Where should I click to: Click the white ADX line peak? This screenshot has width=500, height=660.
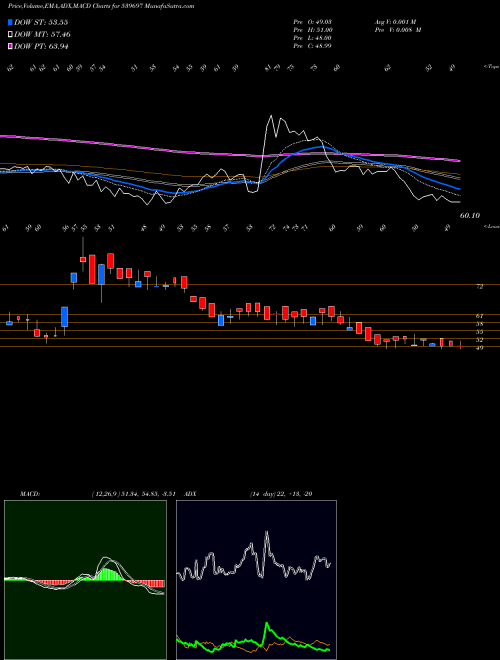(266, 533)
